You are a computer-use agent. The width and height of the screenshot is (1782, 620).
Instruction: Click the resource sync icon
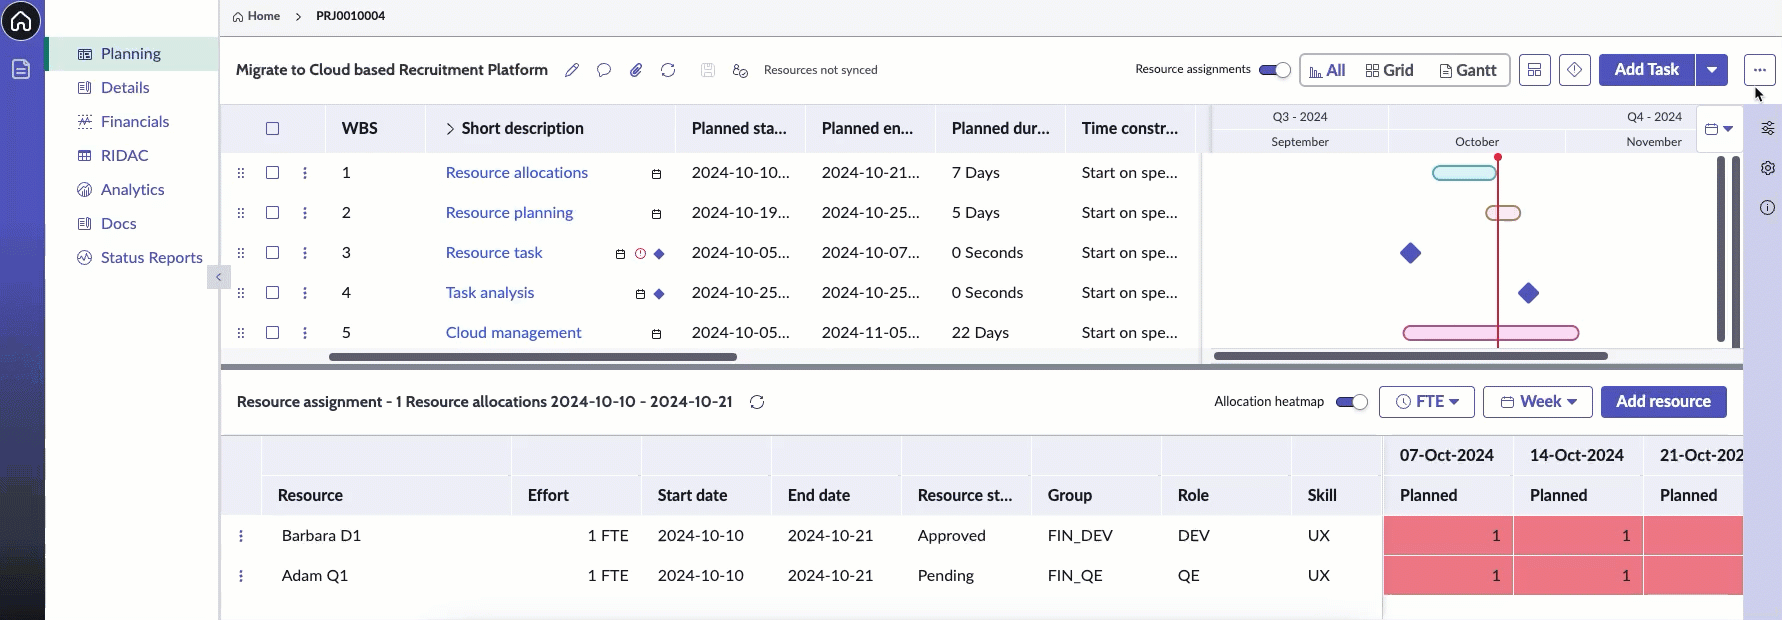[740, 70]
